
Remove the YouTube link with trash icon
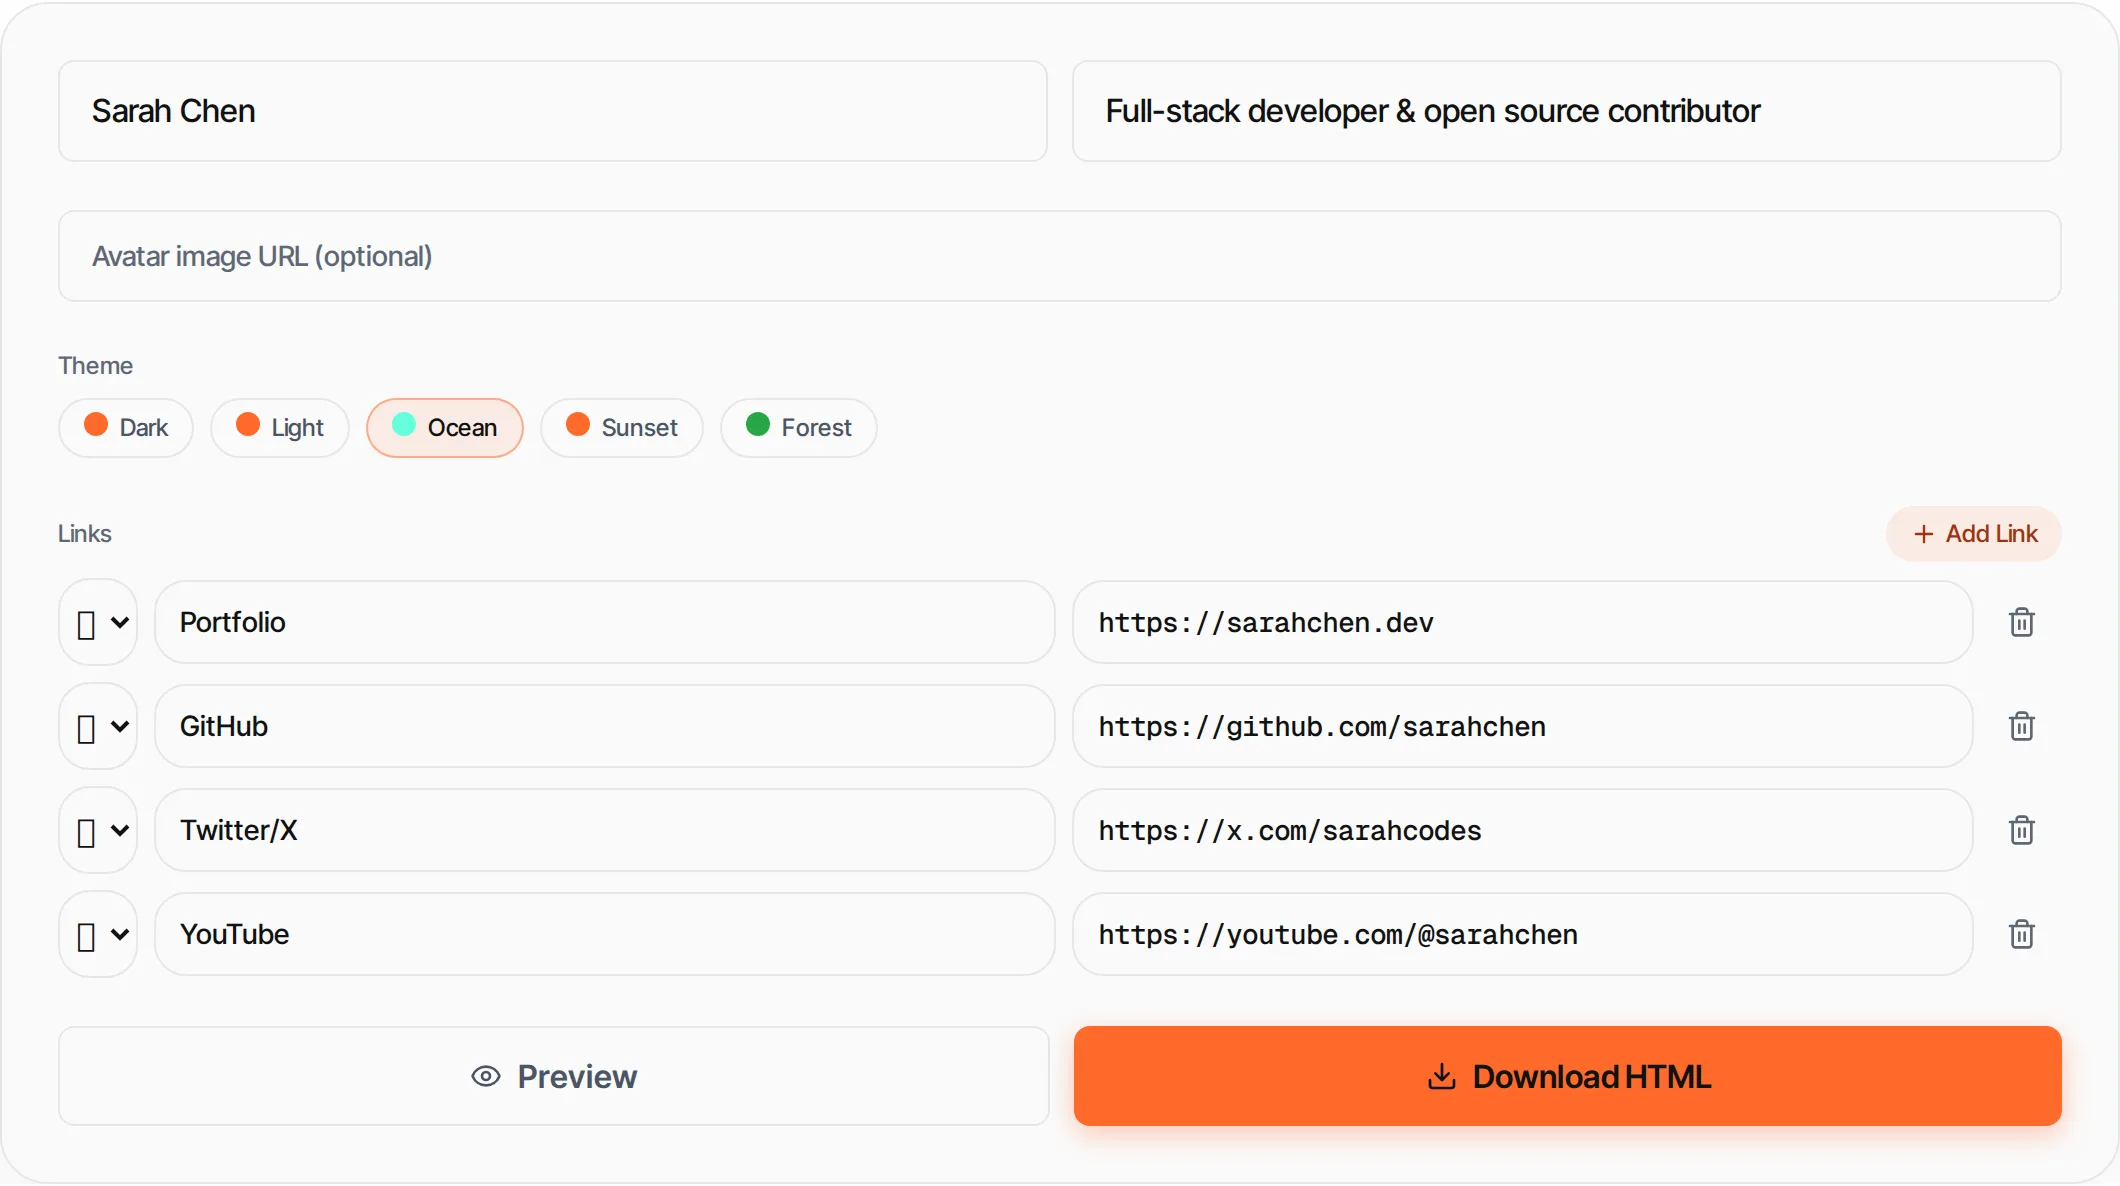coord(2021,934)
